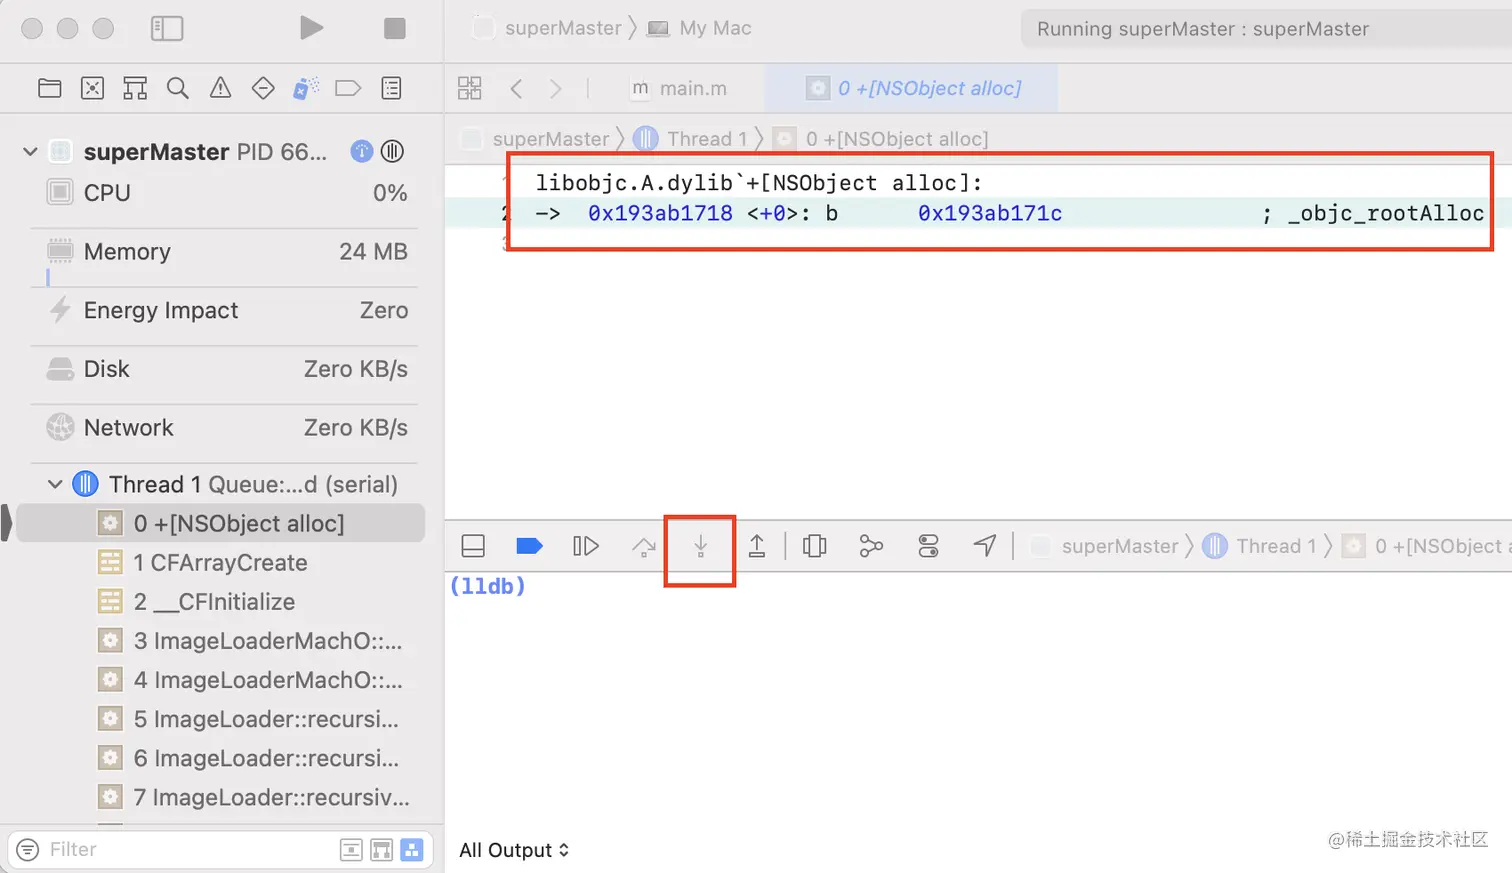Toggle first filter button beside Filter field

coord(351,850)
